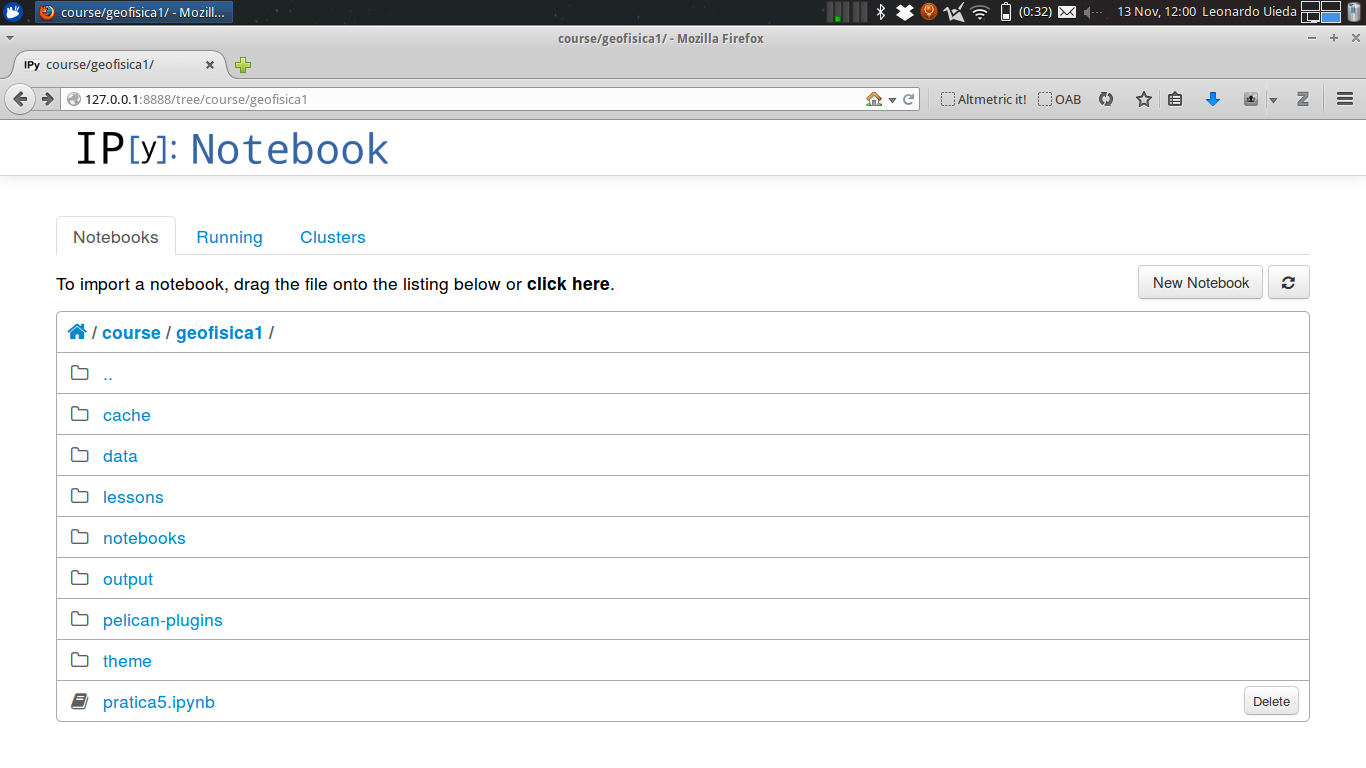Open the Leonardo Uieda user menu
Viewport: 1366px width, 768px height.
1249,12
